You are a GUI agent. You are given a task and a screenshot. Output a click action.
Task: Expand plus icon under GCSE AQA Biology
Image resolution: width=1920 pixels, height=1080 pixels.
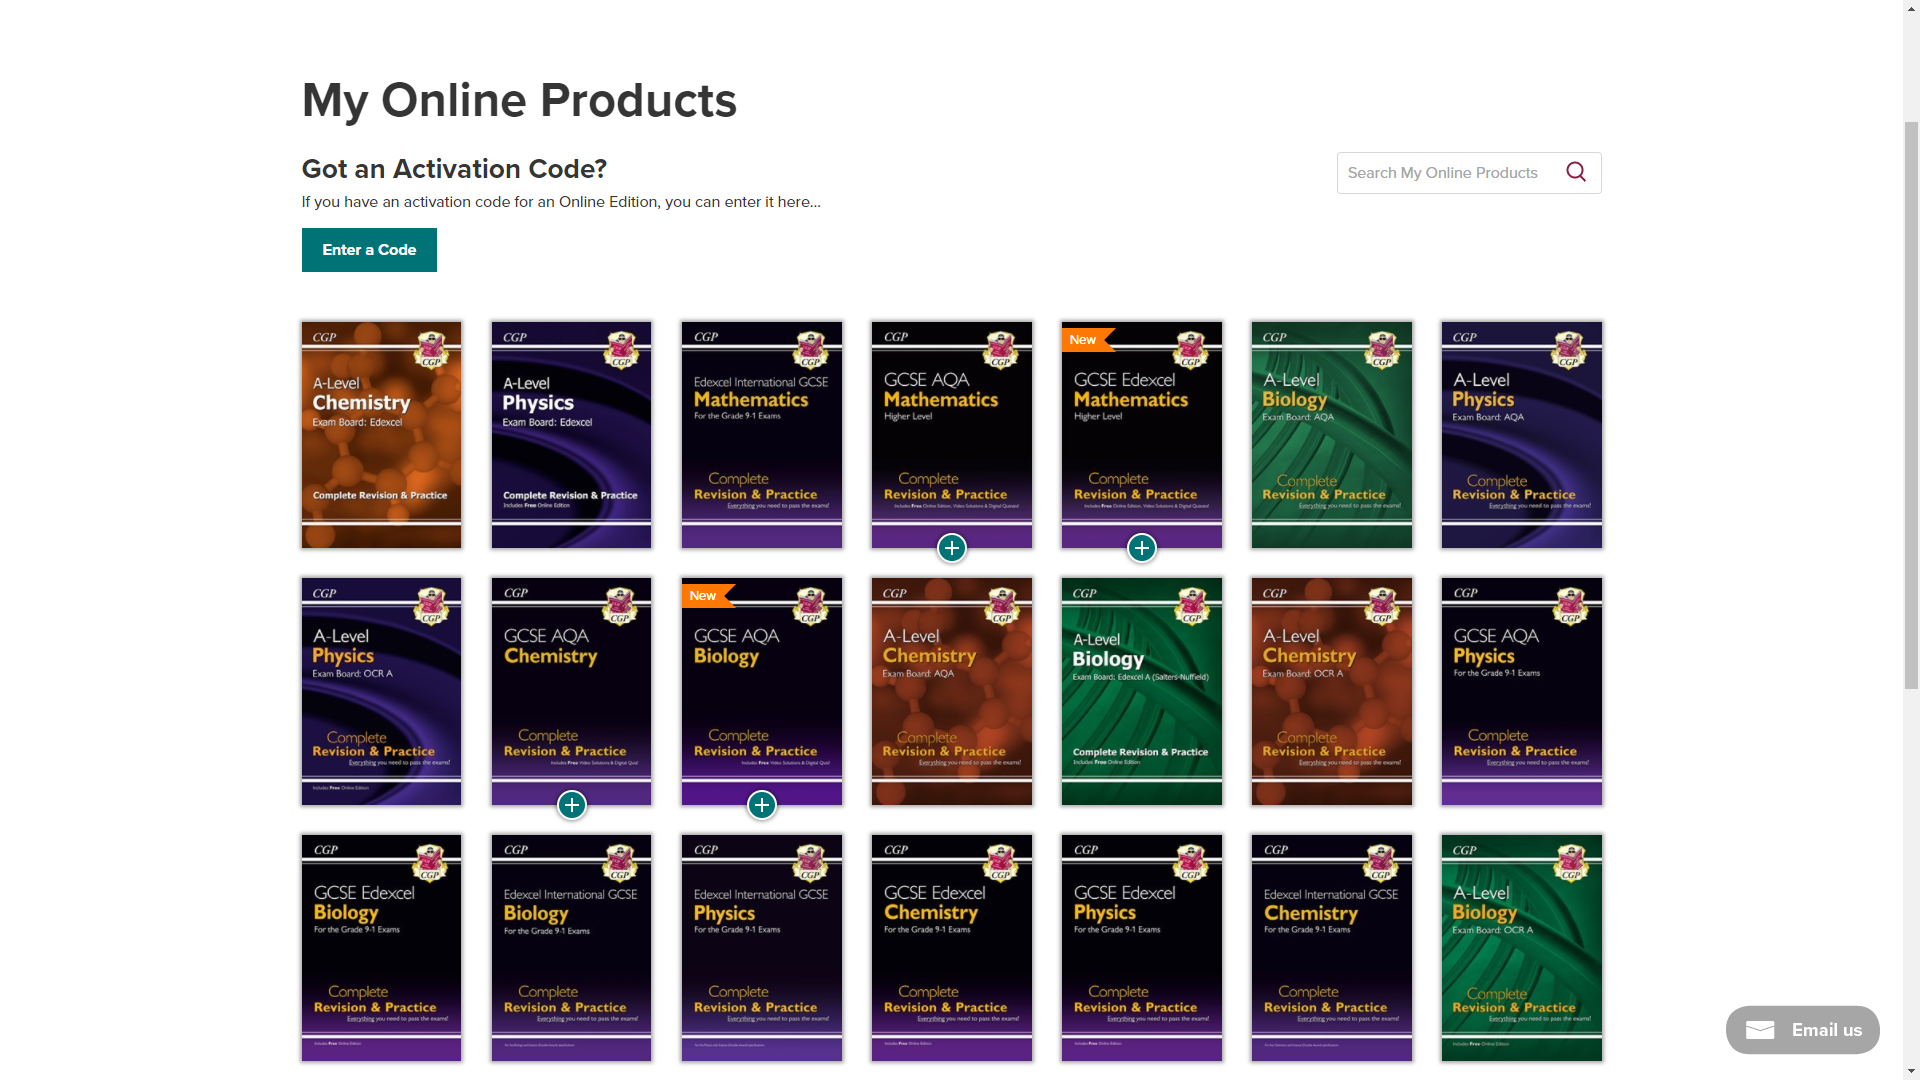[762, 805]
